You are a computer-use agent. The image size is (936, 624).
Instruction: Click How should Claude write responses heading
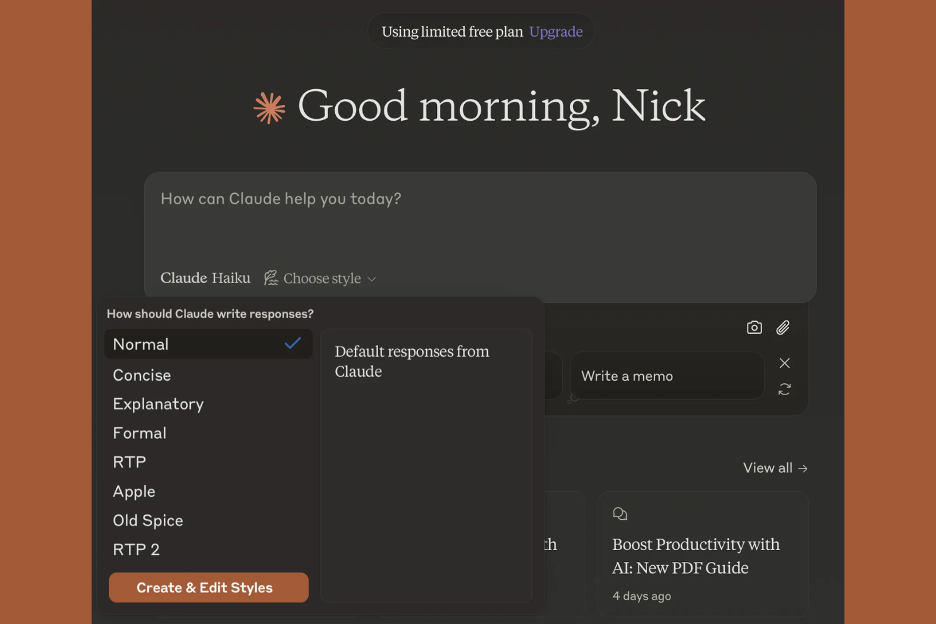pyautogui.click(x=210, y=313)
